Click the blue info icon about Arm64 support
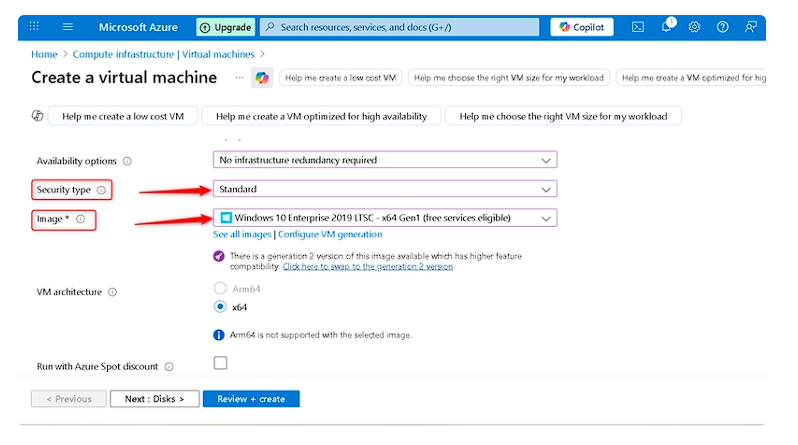This screenshot has width=798, height=445. (x=219, y=335)
